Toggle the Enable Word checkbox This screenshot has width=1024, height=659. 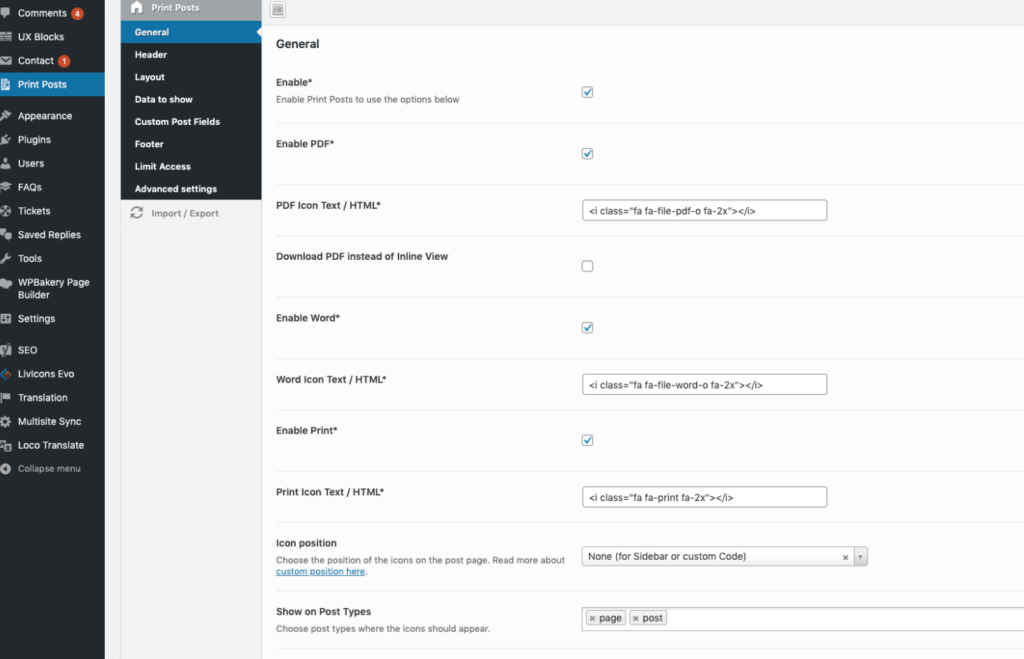pos(588,328)
